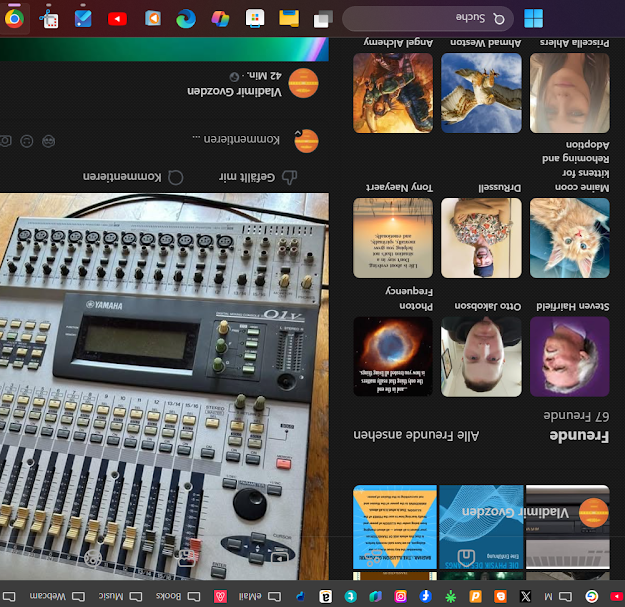The image size is (625, 607).
Task: Open the Google bookmark in the bookmarks bar
Action: (592, 596)
